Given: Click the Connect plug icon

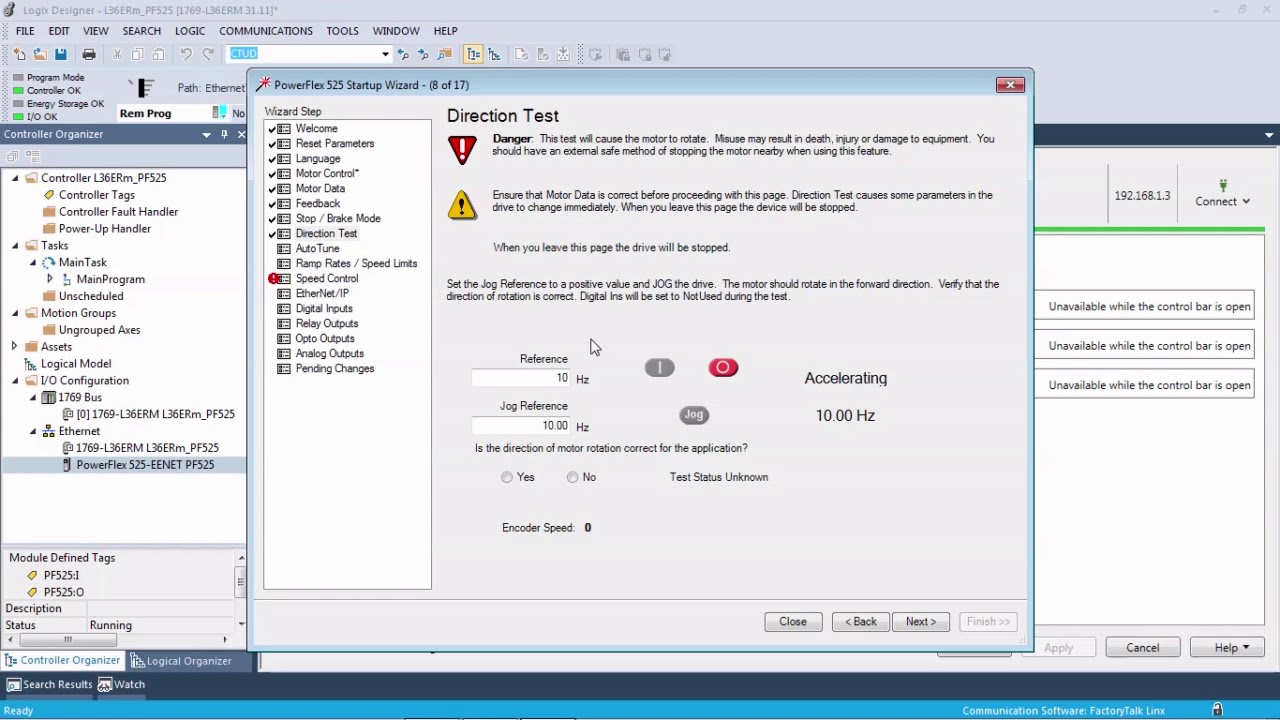Looking at the screenshot, I should tap(1223, 186).
